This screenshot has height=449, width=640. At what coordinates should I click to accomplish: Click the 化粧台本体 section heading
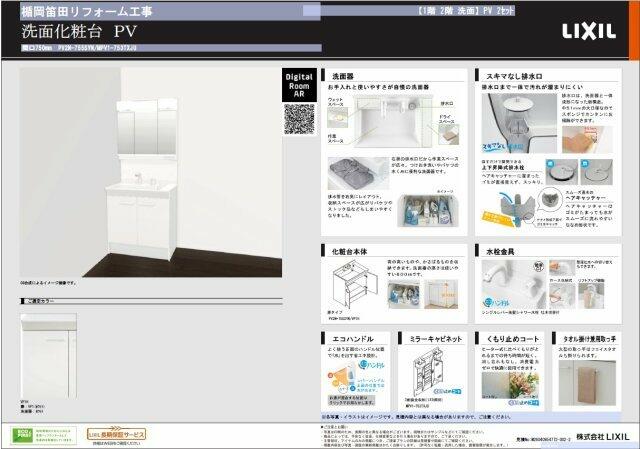(x=349, y=252)
